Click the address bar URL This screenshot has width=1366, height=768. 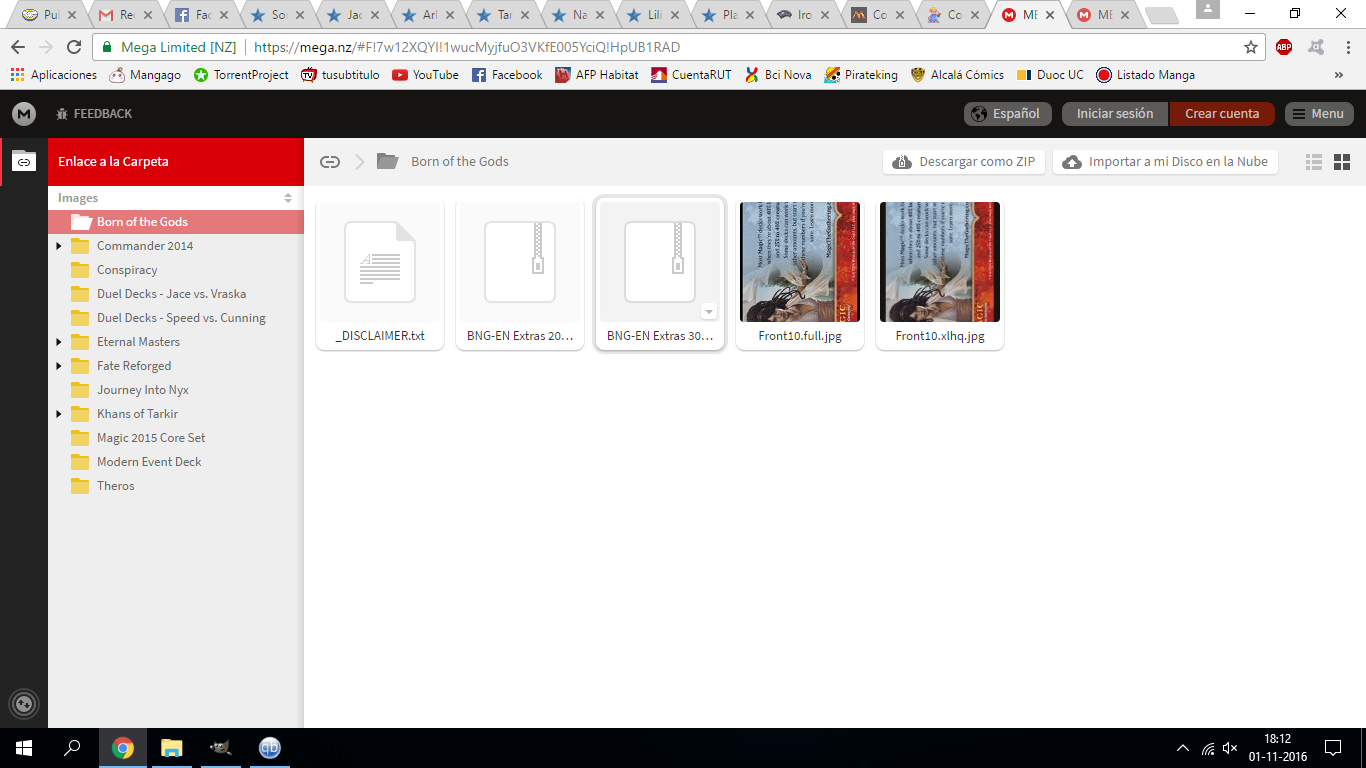click(x=467, y=47)
